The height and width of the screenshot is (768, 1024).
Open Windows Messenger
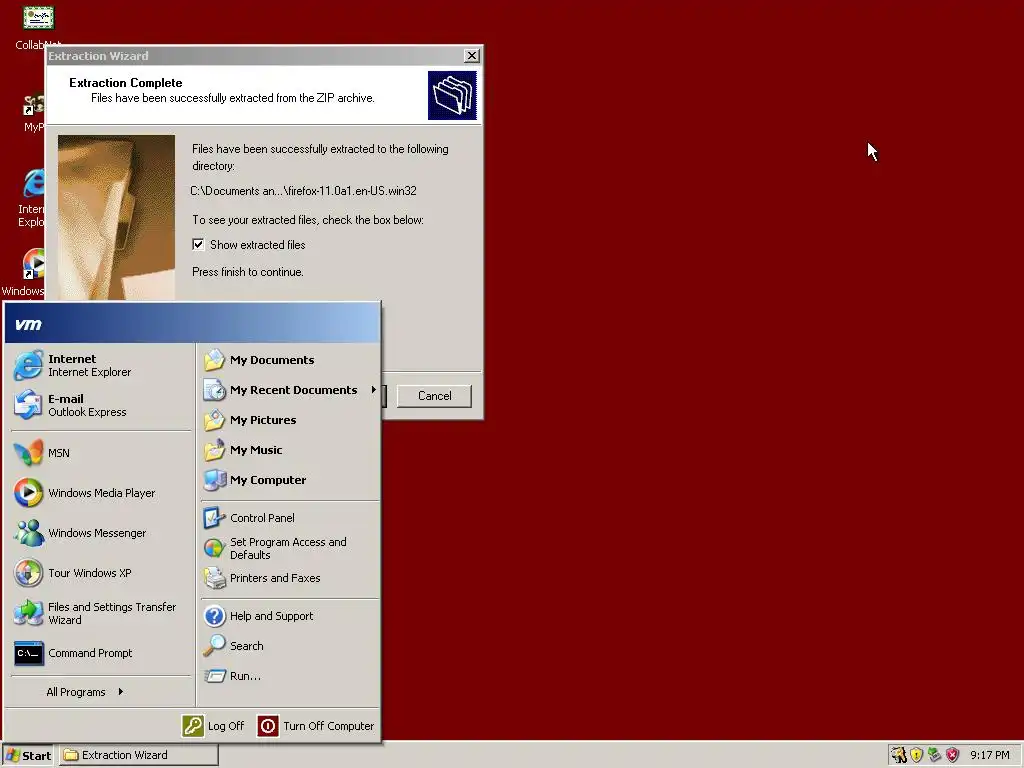(100, 533)
